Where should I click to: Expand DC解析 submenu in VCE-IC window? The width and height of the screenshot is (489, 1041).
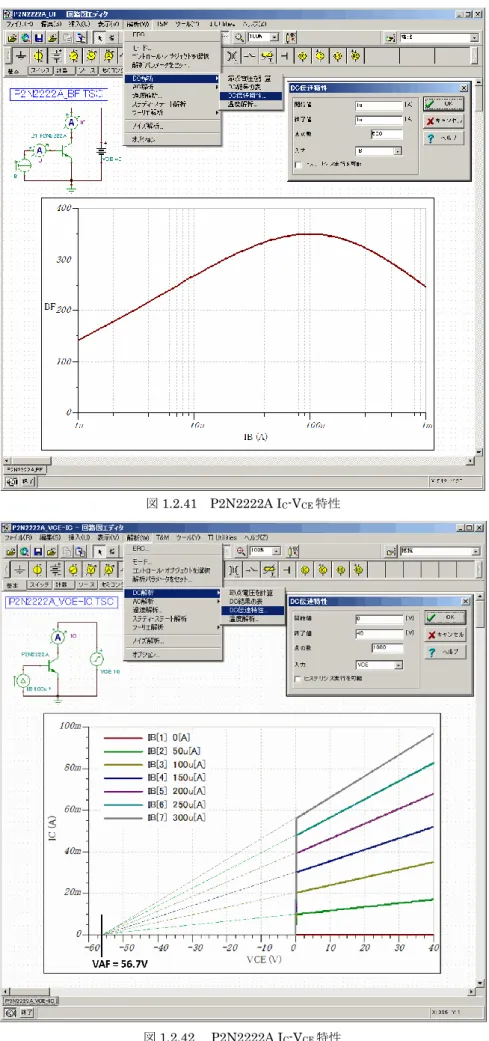pyautogui.click(x=173, y=593)
